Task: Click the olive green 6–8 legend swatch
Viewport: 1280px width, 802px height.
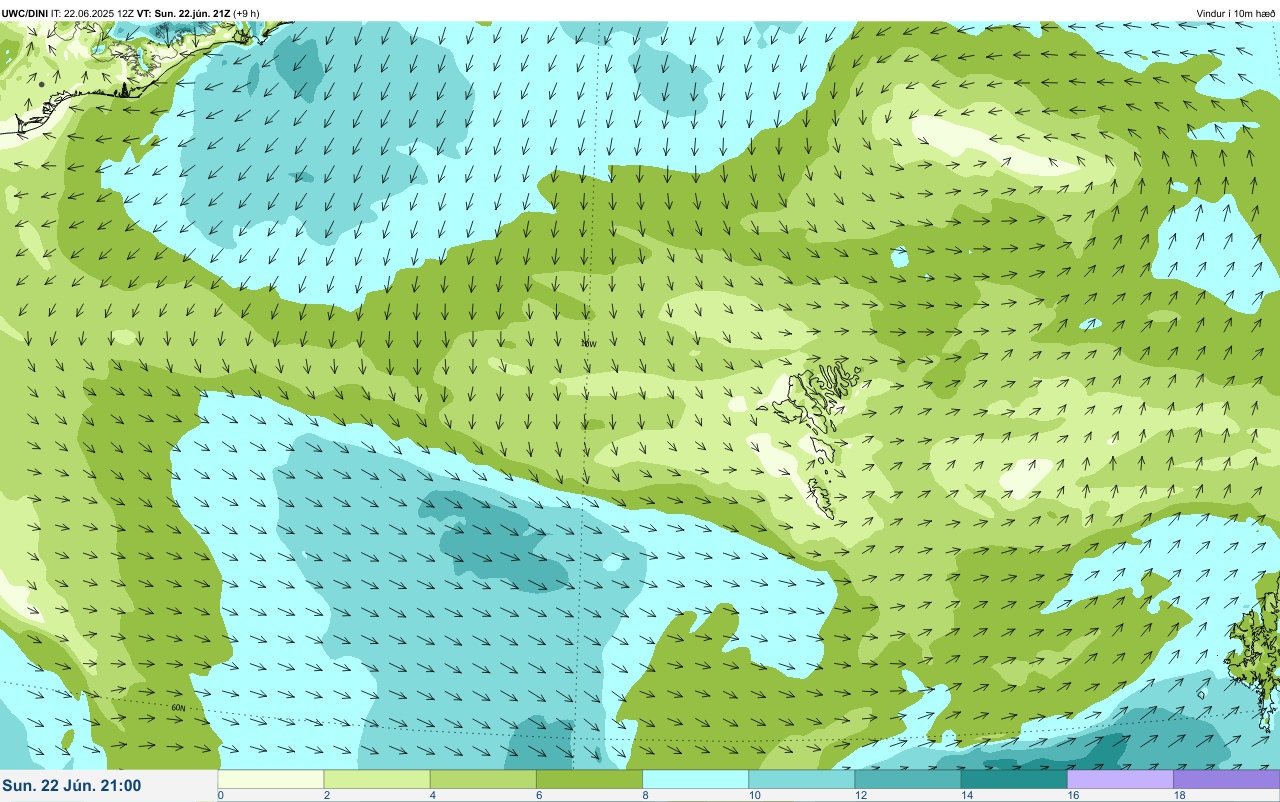Action: coord(590,779)
